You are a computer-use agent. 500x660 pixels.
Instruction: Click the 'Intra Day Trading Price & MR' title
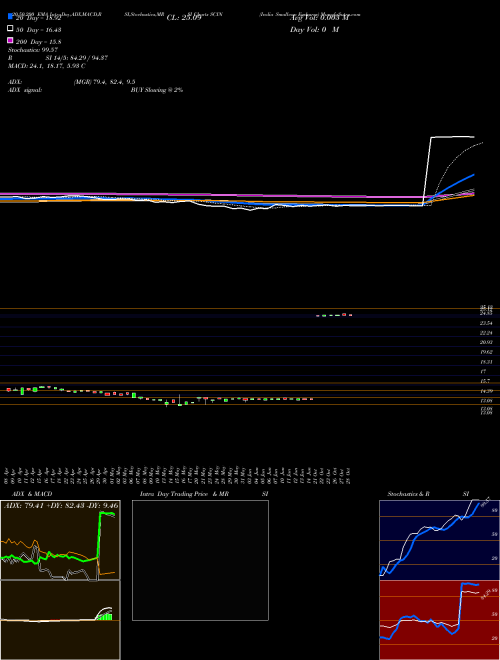click(x=184, y=494)
